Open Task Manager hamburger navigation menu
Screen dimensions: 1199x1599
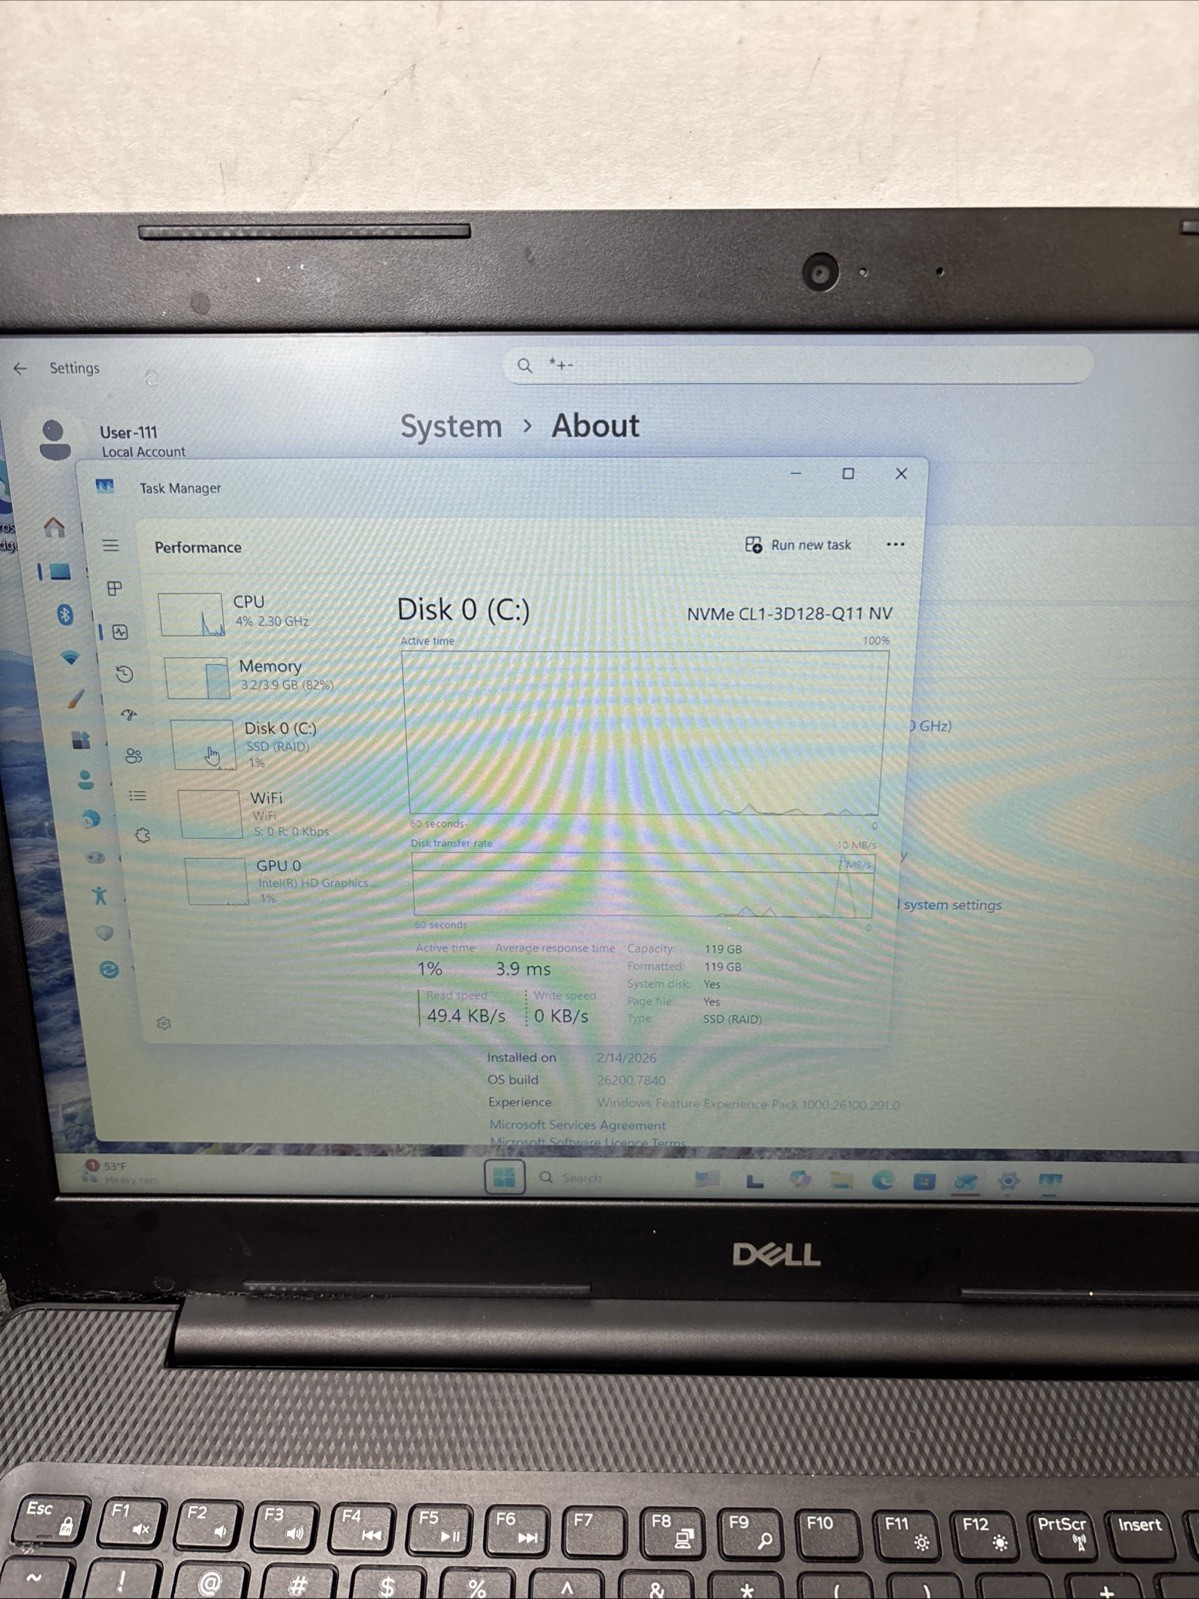pos(110,545)
